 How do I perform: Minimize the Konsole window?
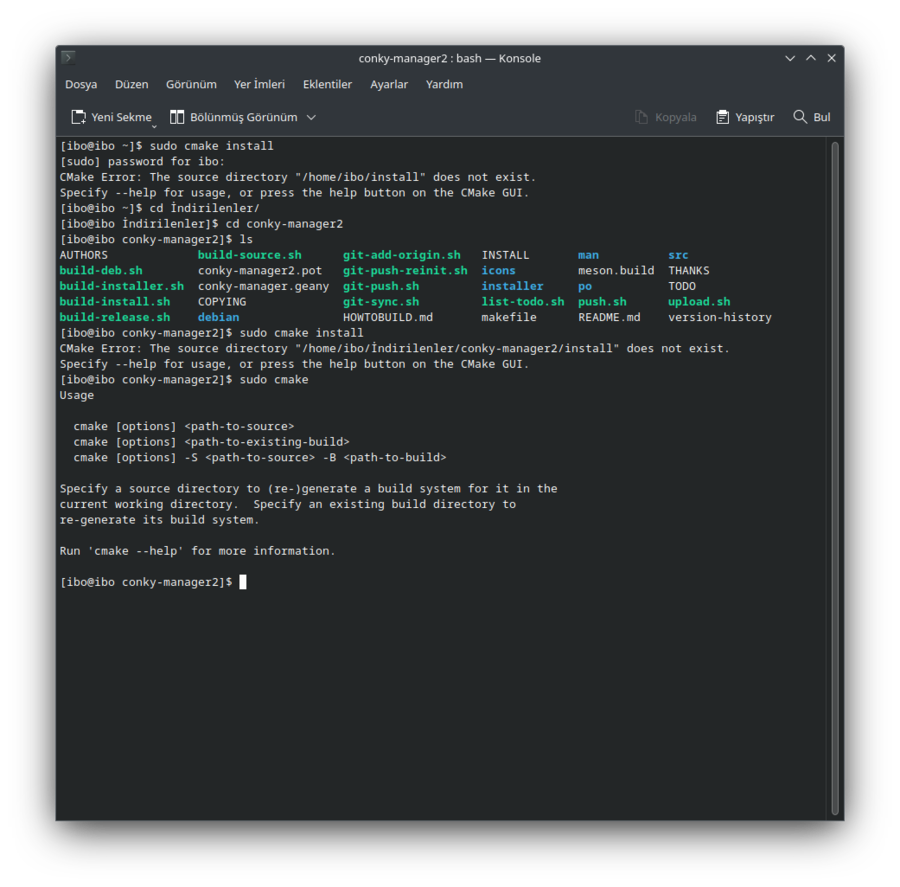790,58
